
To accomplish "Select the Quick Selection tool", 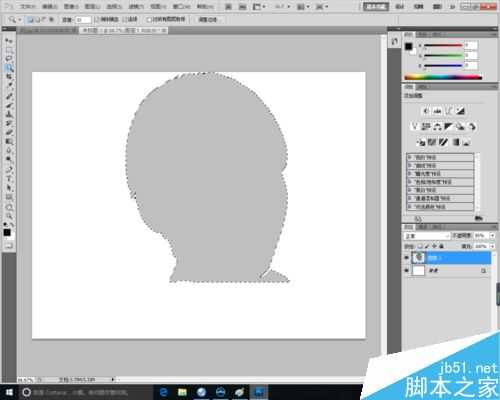I will click(9, 68).
